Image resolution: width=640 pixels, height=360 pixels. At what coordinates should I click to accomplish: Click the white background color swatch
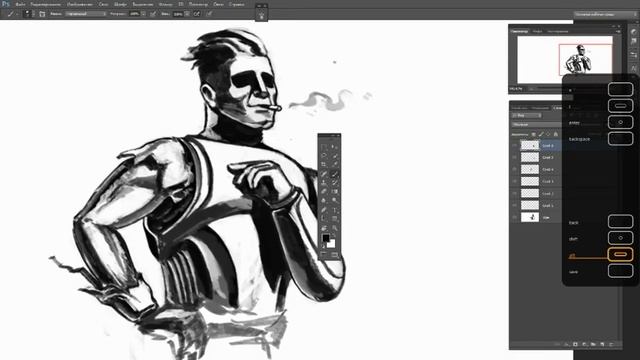(332, 244)
